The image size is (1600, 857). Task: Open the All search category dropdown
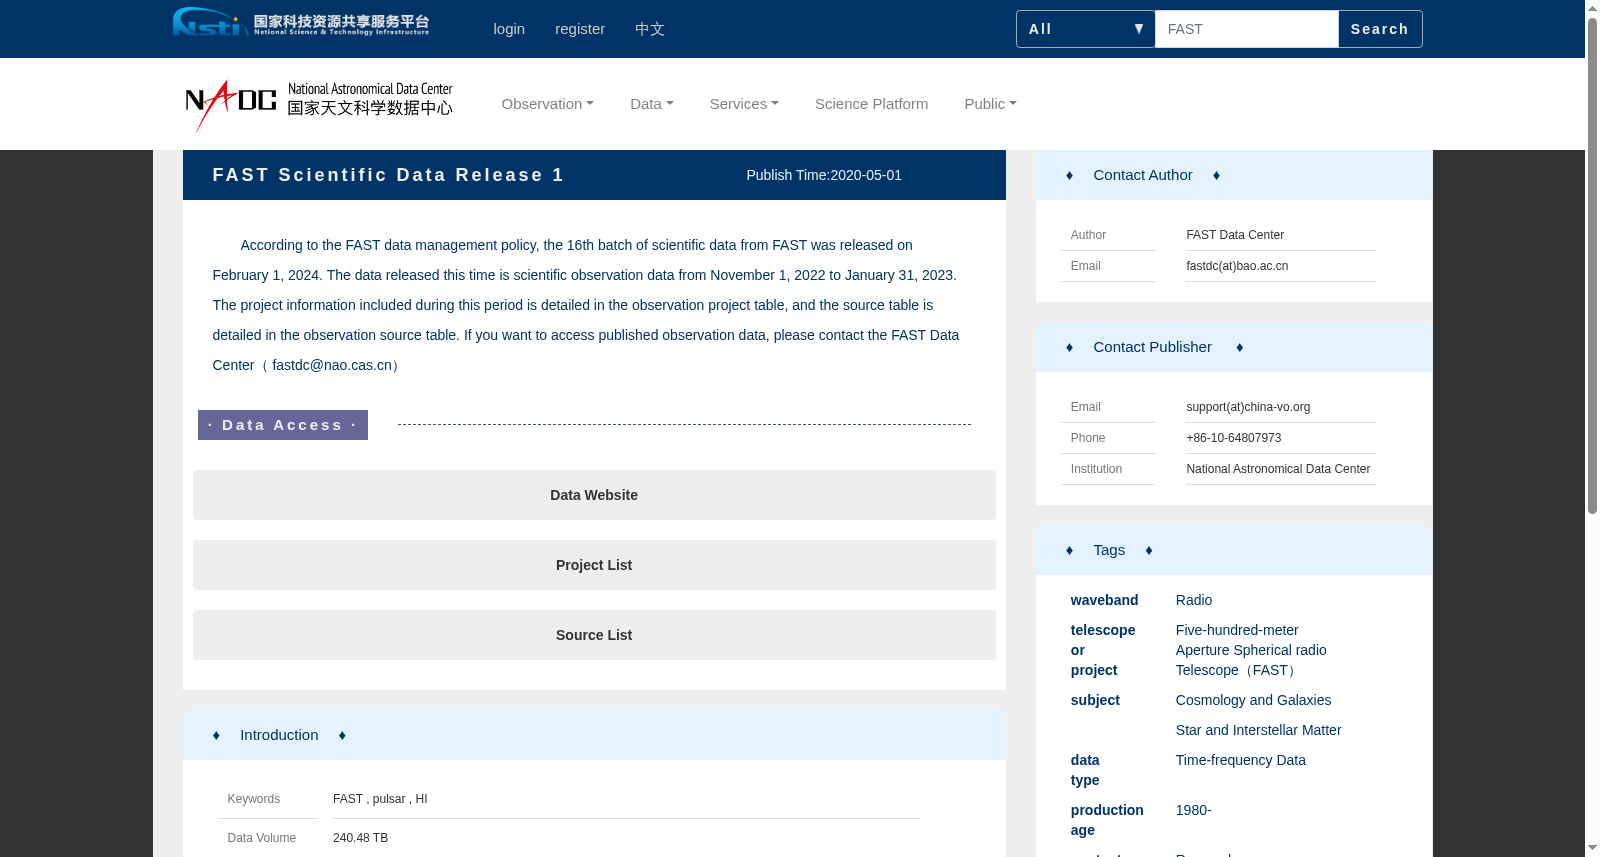click(x=1086, y=29)
